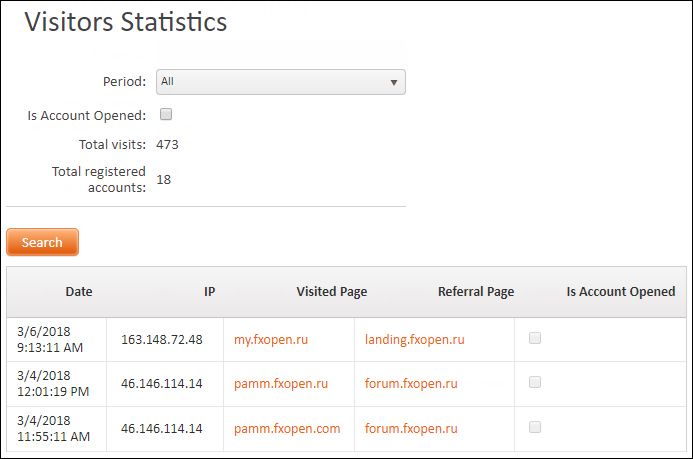Image resolution: width=693 pixels, height=459 pixels.
Task: Toggle account opened checkbox for 163.148.72.48 row
Action: (535, 338)
